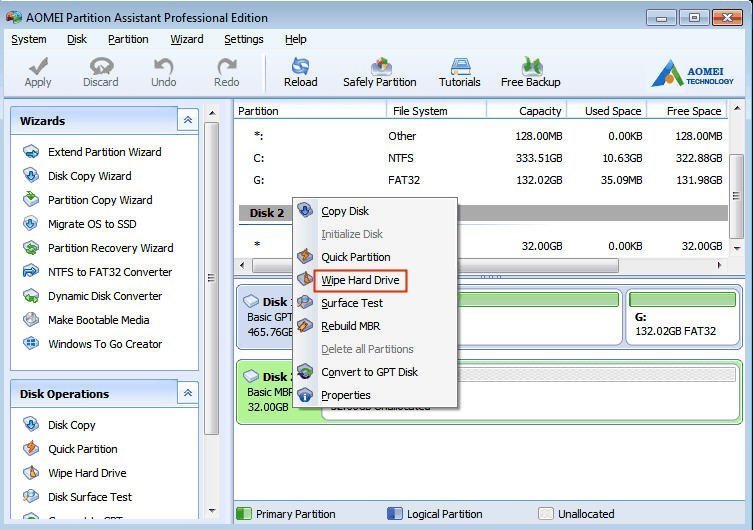The image size is (753, 530).
Task: Sort by the Capacity column header
Action: (x=527, y=111)
